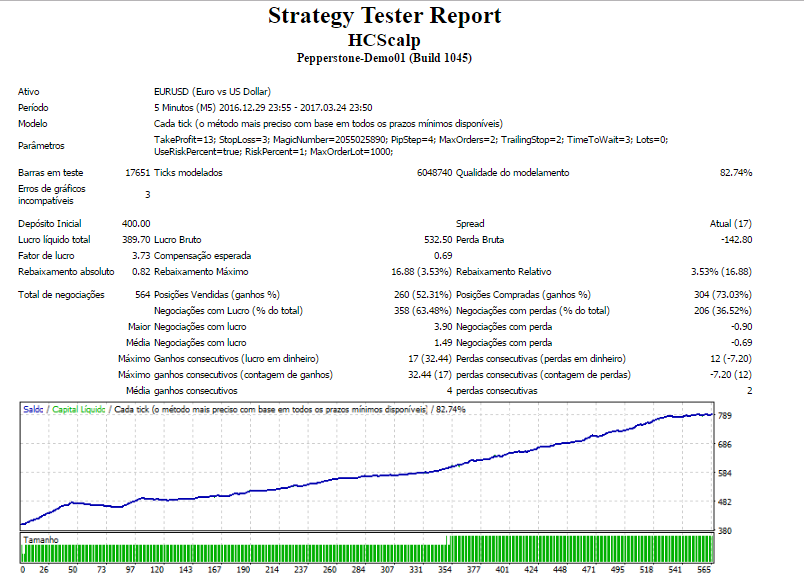Select long positions value '304 (73.03%)'

(x=723, y=295)
